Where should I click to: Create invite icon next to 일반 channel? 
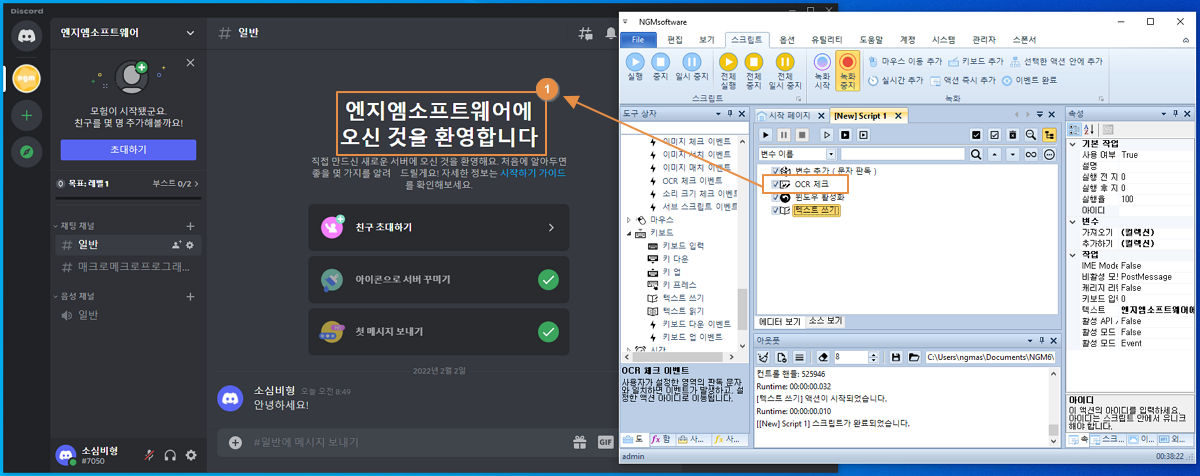(176, 245)
